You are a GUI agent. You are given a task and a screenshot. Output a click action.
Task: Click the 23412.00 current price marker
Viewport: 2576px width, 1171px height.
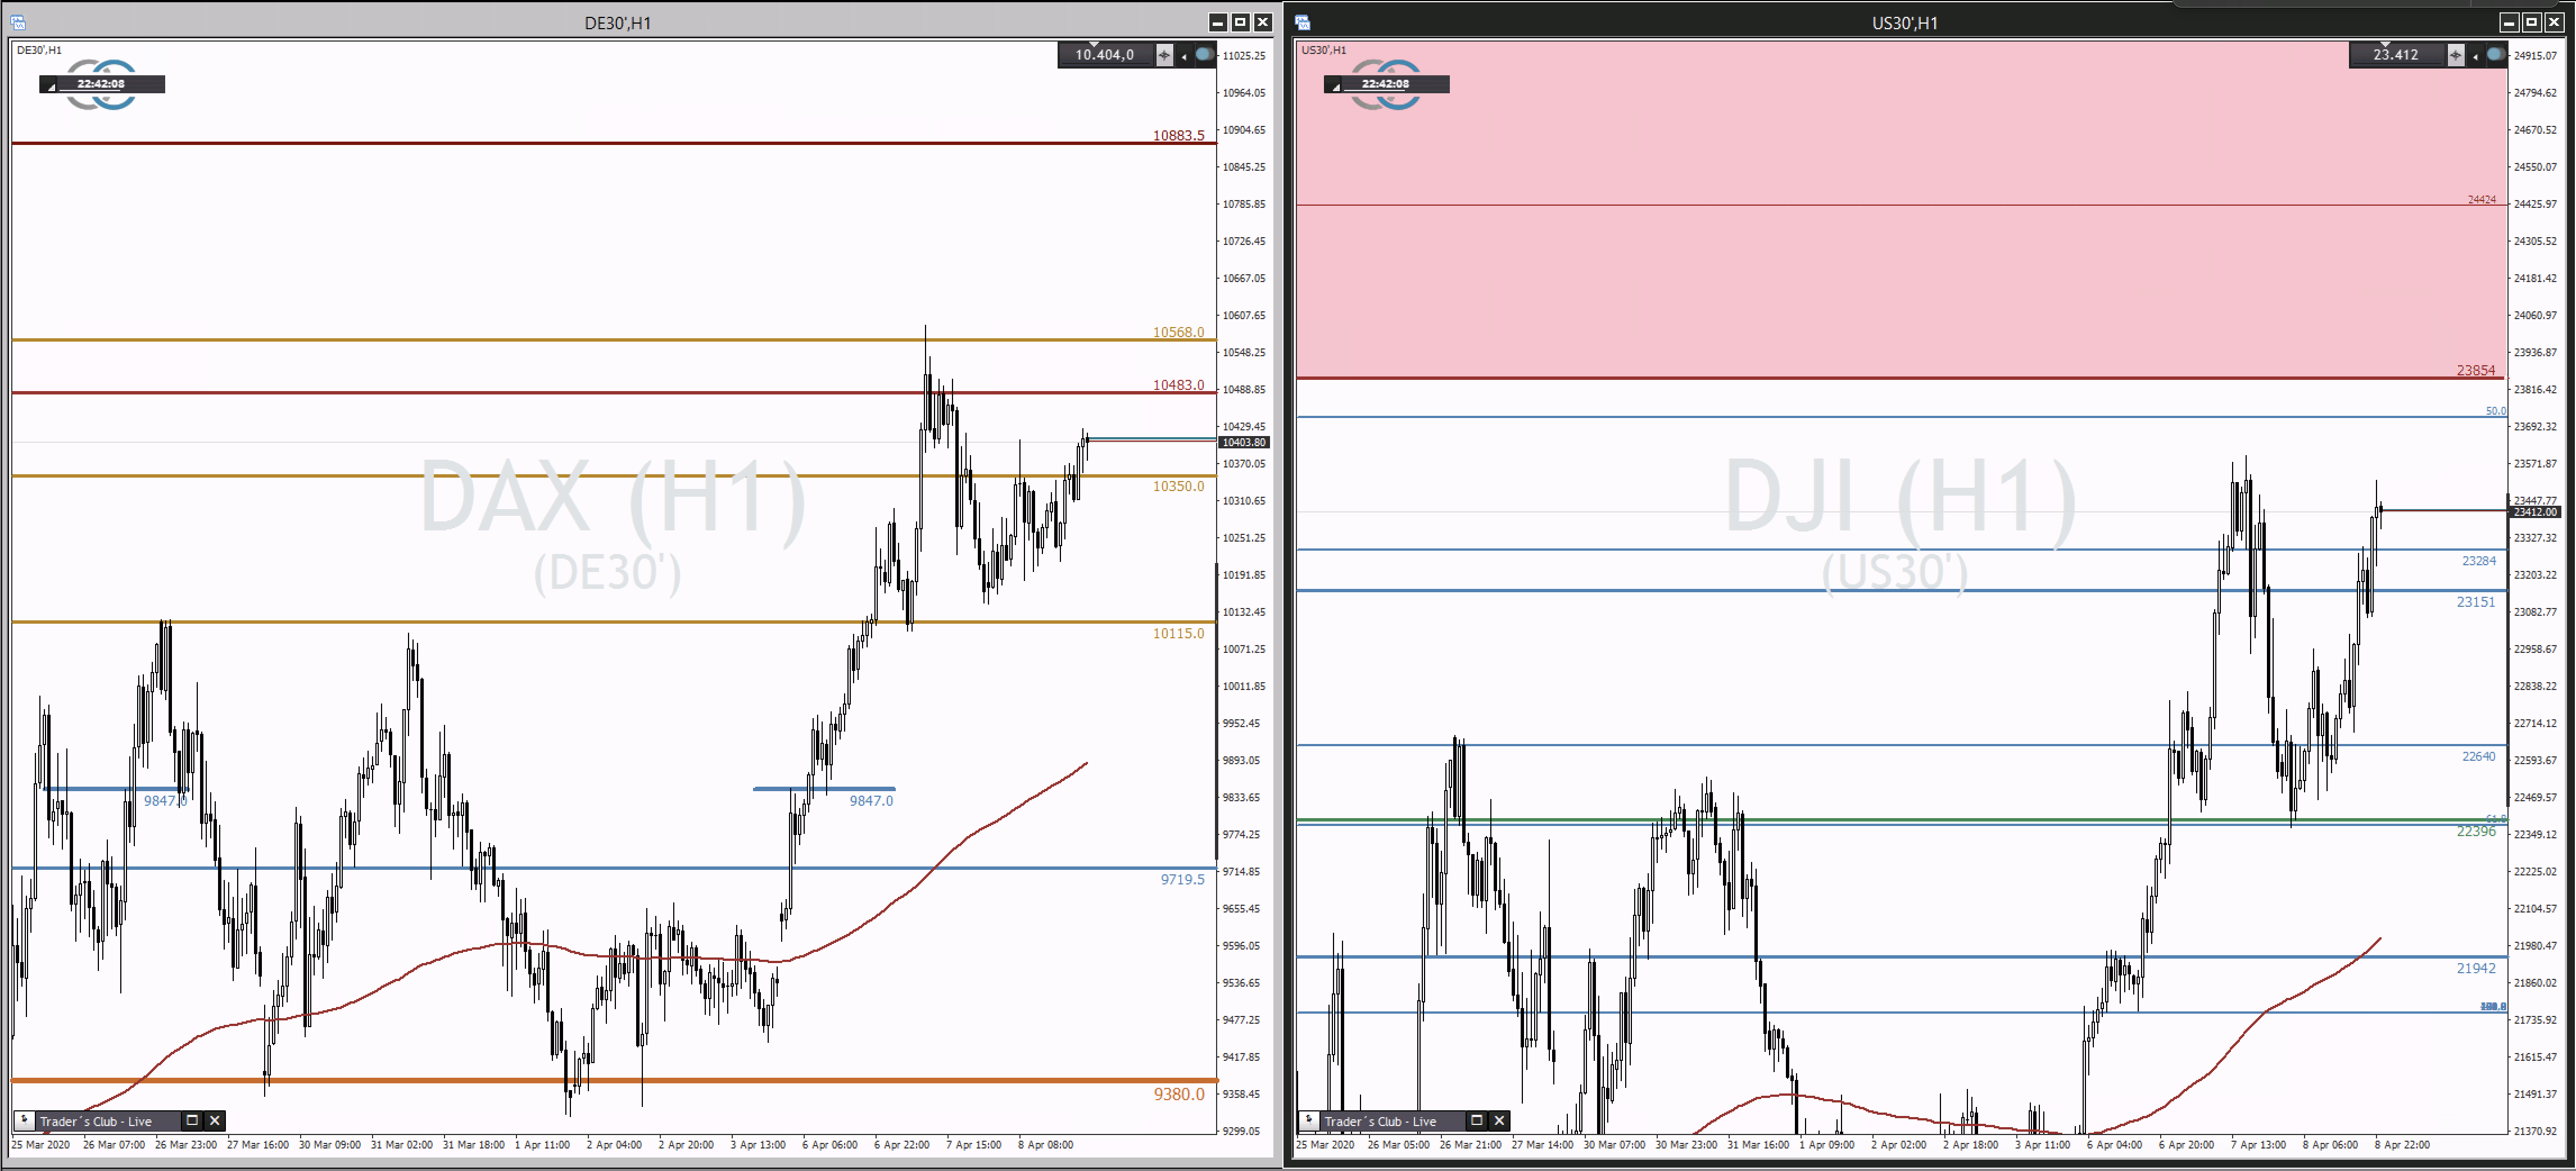point(2535,512)
